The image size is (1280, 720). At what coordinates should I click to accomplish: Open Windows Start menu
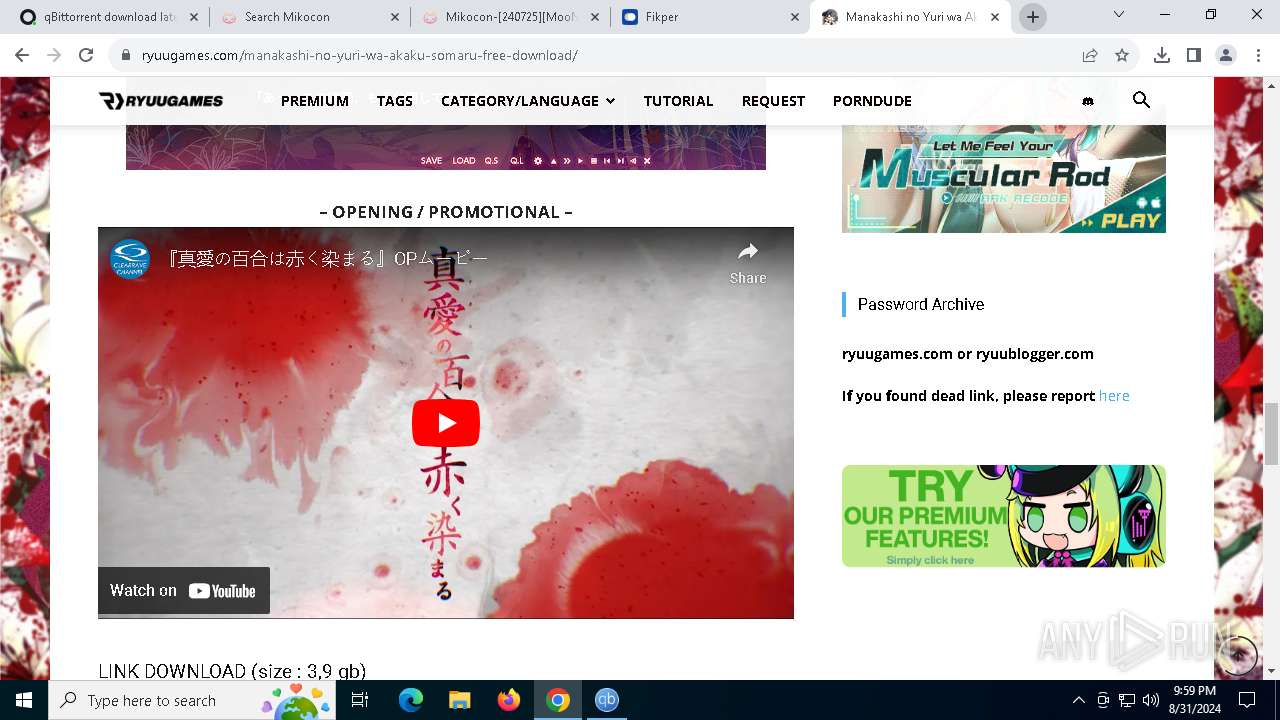coord(24,700)
